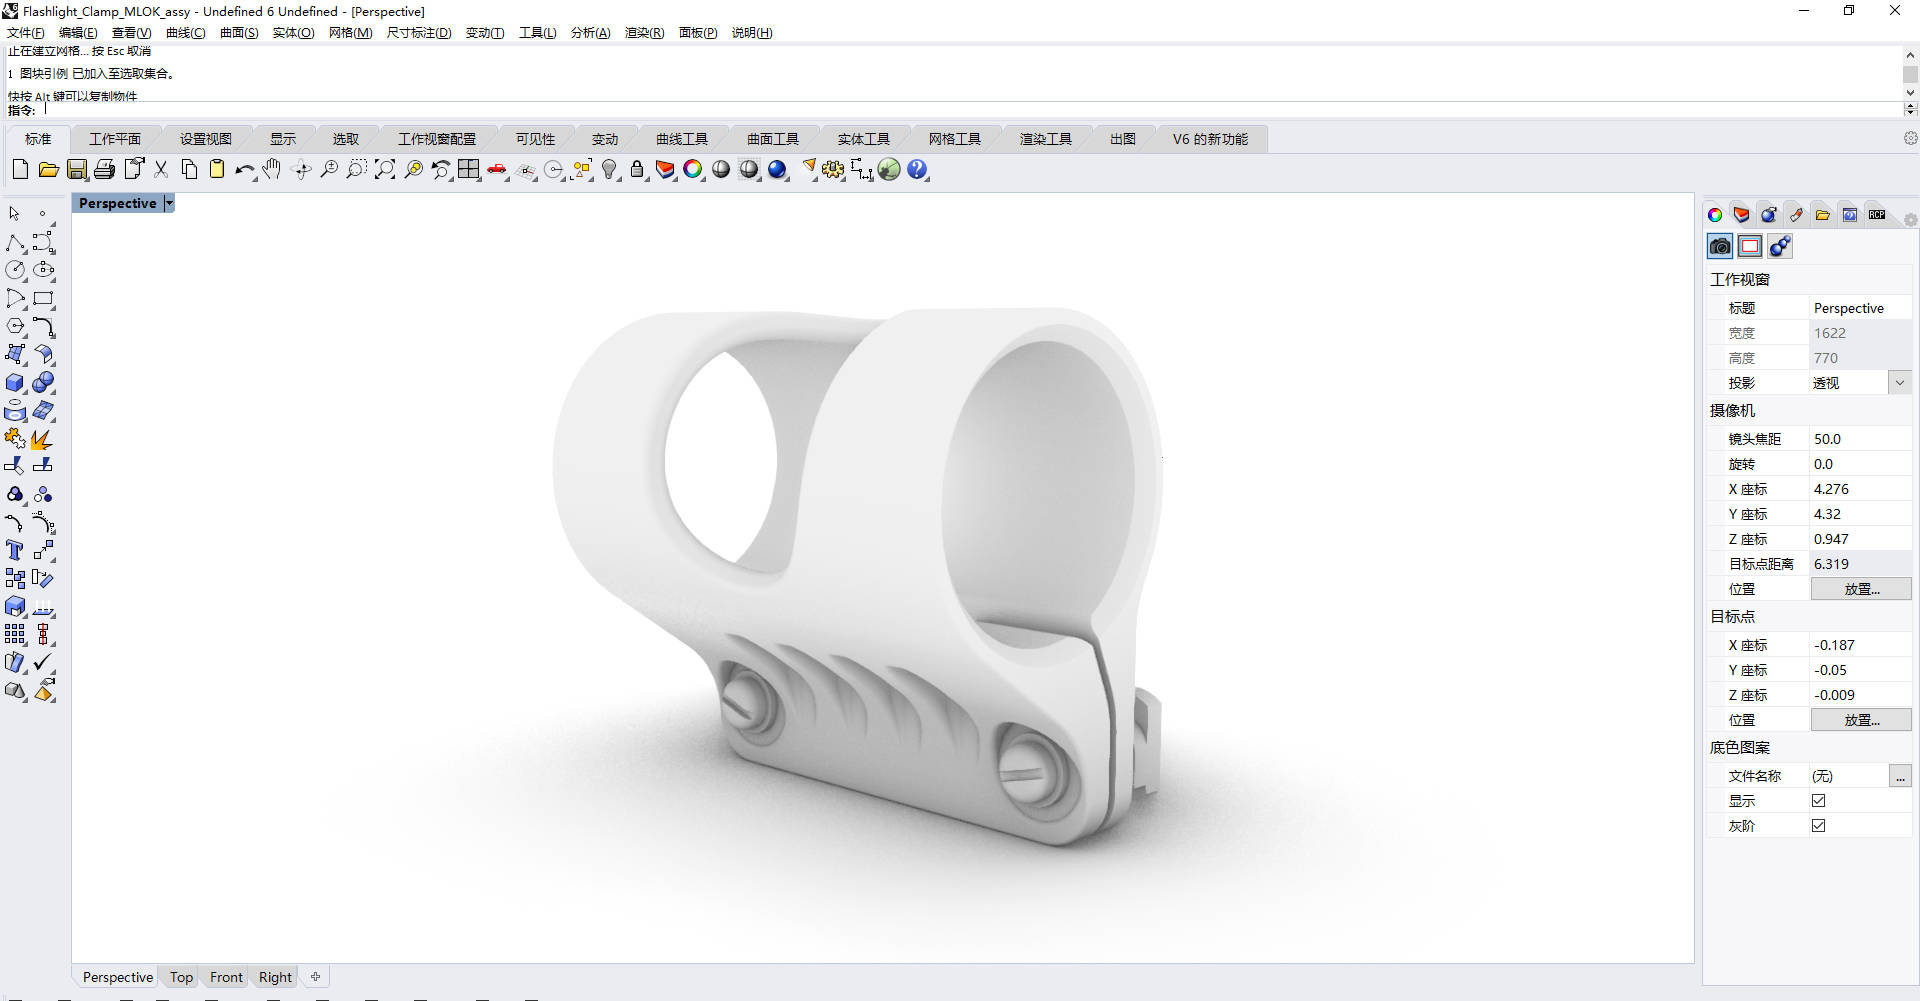Click the Print icon in the toolbar
1920x1001 pixels.
(x=104, y=170)
